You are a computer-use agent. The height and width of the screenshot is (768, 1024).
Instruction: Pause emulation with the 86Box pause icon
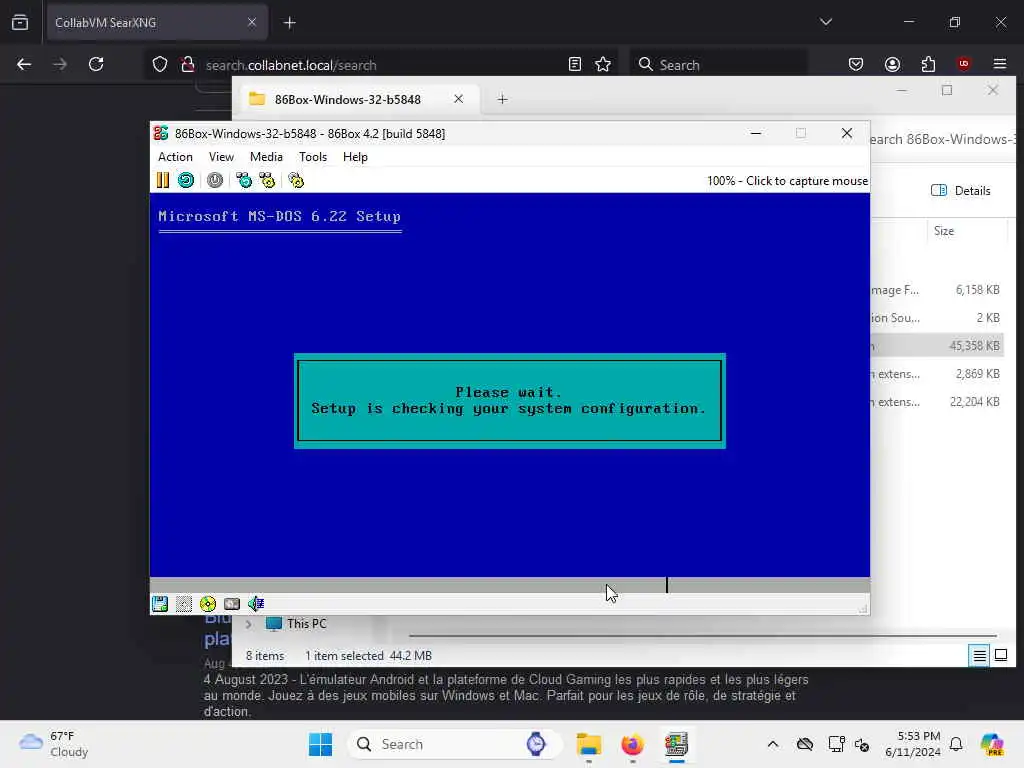163,180
